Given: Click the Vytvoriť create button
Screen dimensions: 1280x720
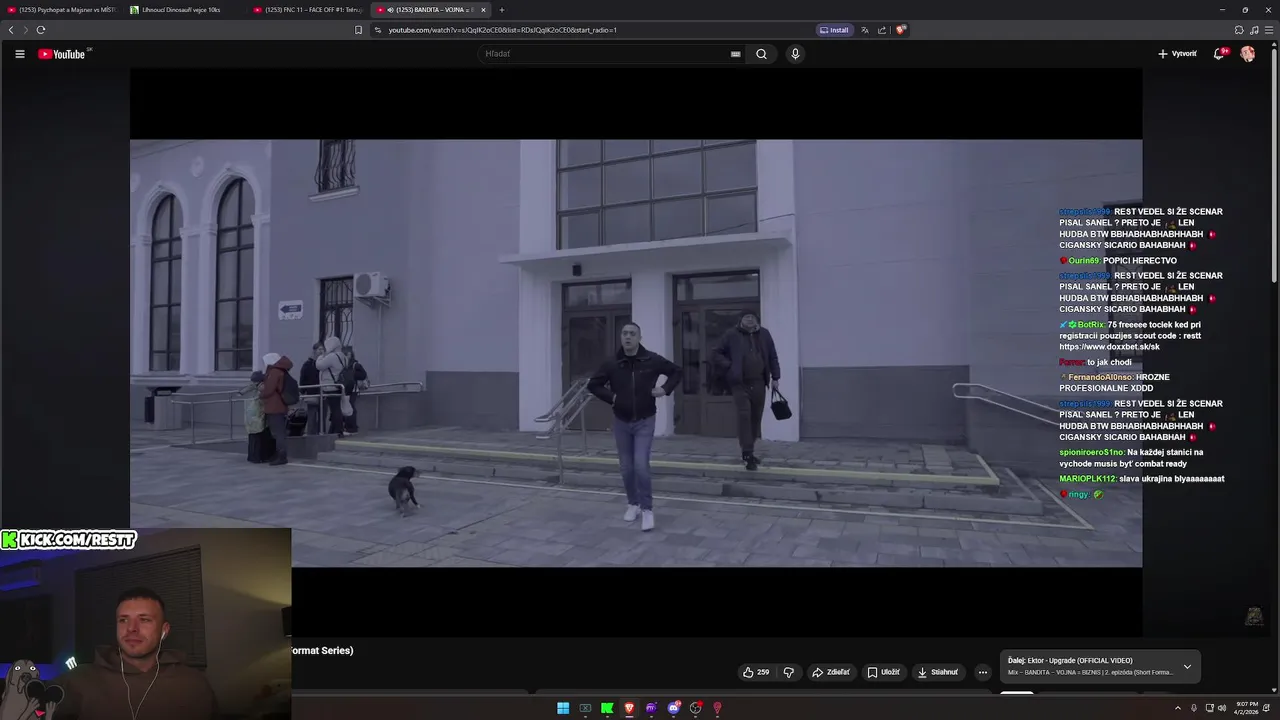Looking at the screenshot, I should (x=1177, y=54).
